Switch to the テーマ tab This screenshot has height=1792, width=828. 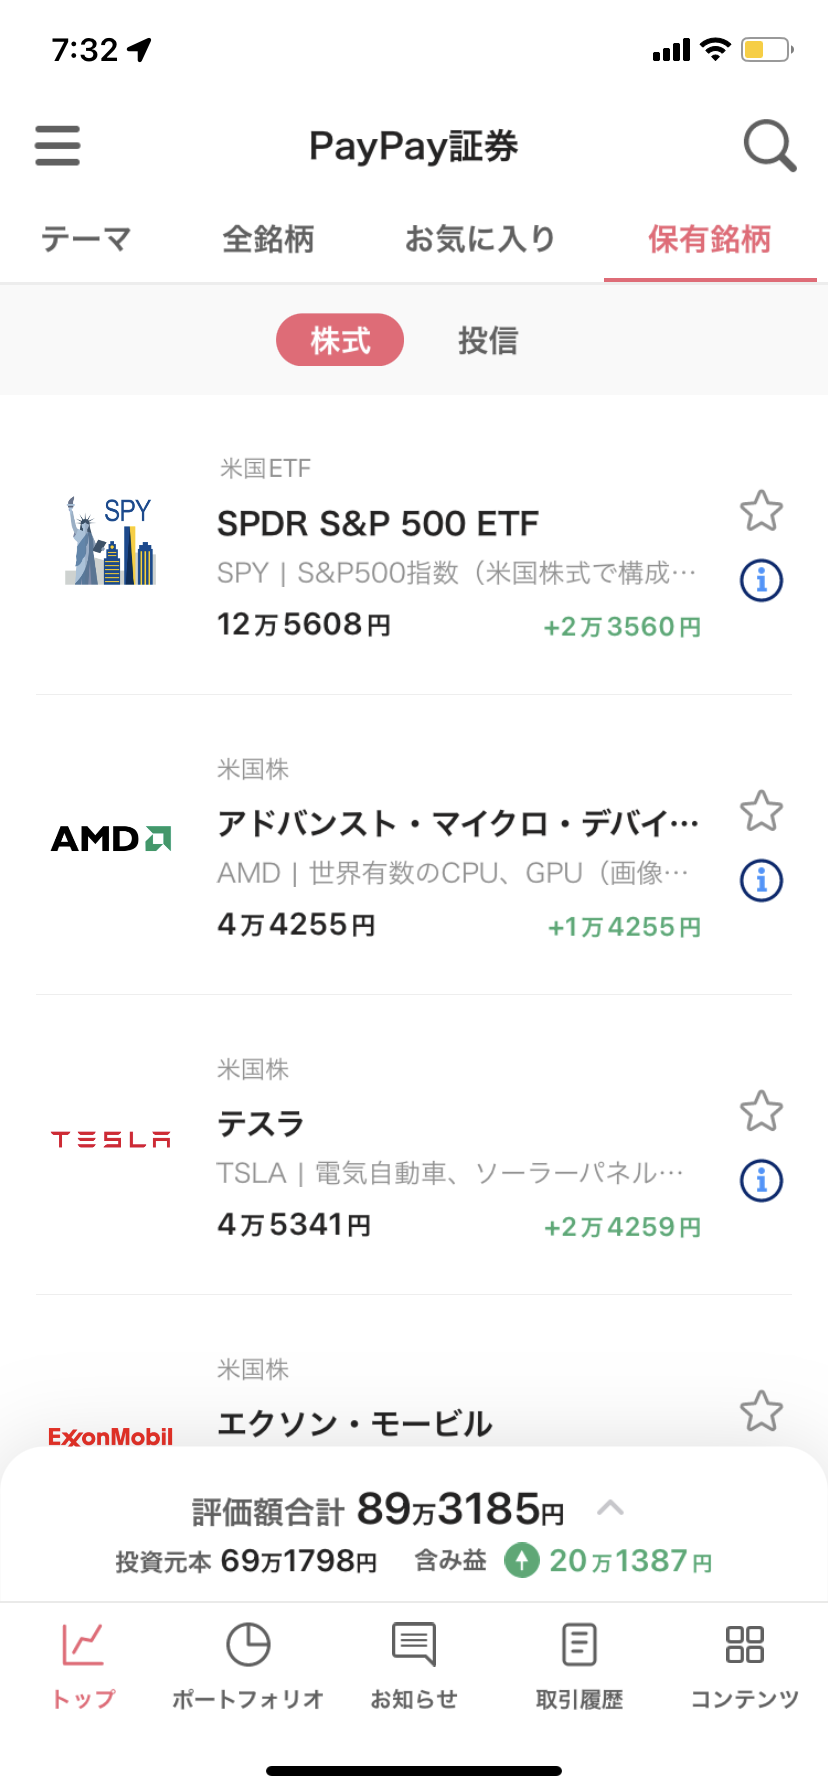pyautogui.click(x=86, y=239)
